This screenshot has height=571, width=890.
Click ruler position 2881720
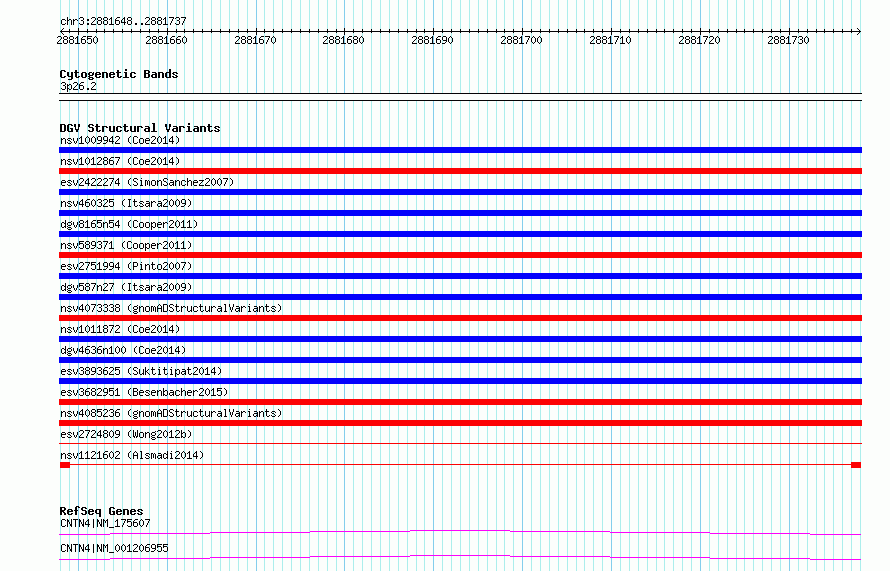pos(699,40)
